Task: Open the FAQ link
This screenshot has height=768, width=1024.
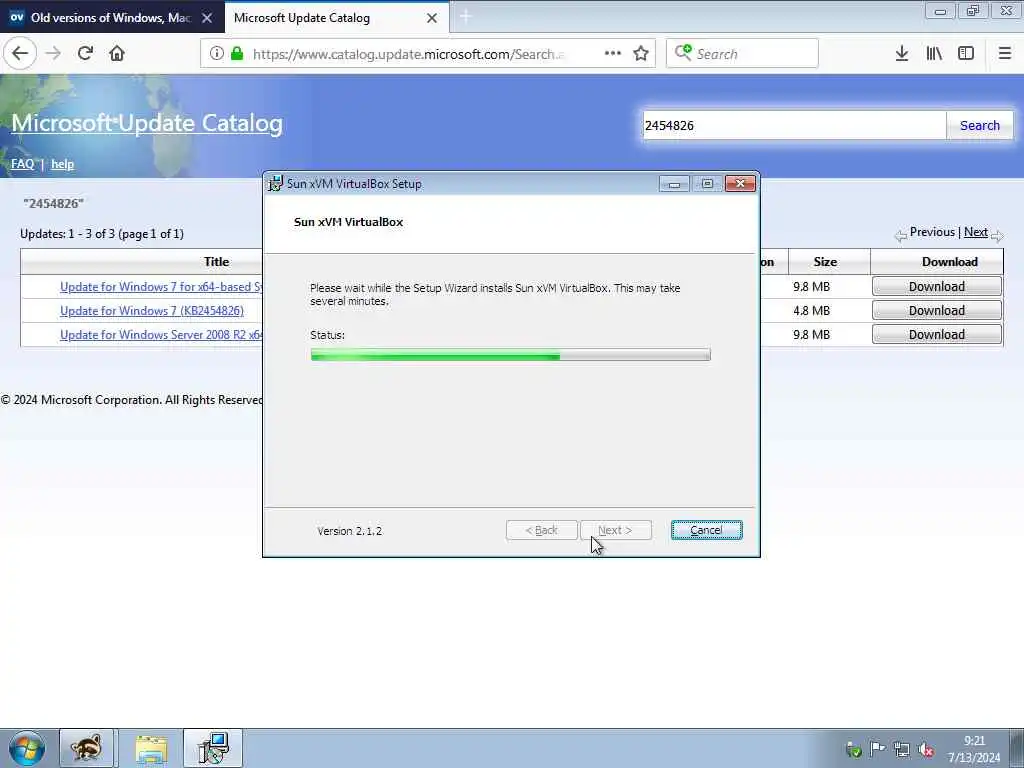Action: coord(23,164)
